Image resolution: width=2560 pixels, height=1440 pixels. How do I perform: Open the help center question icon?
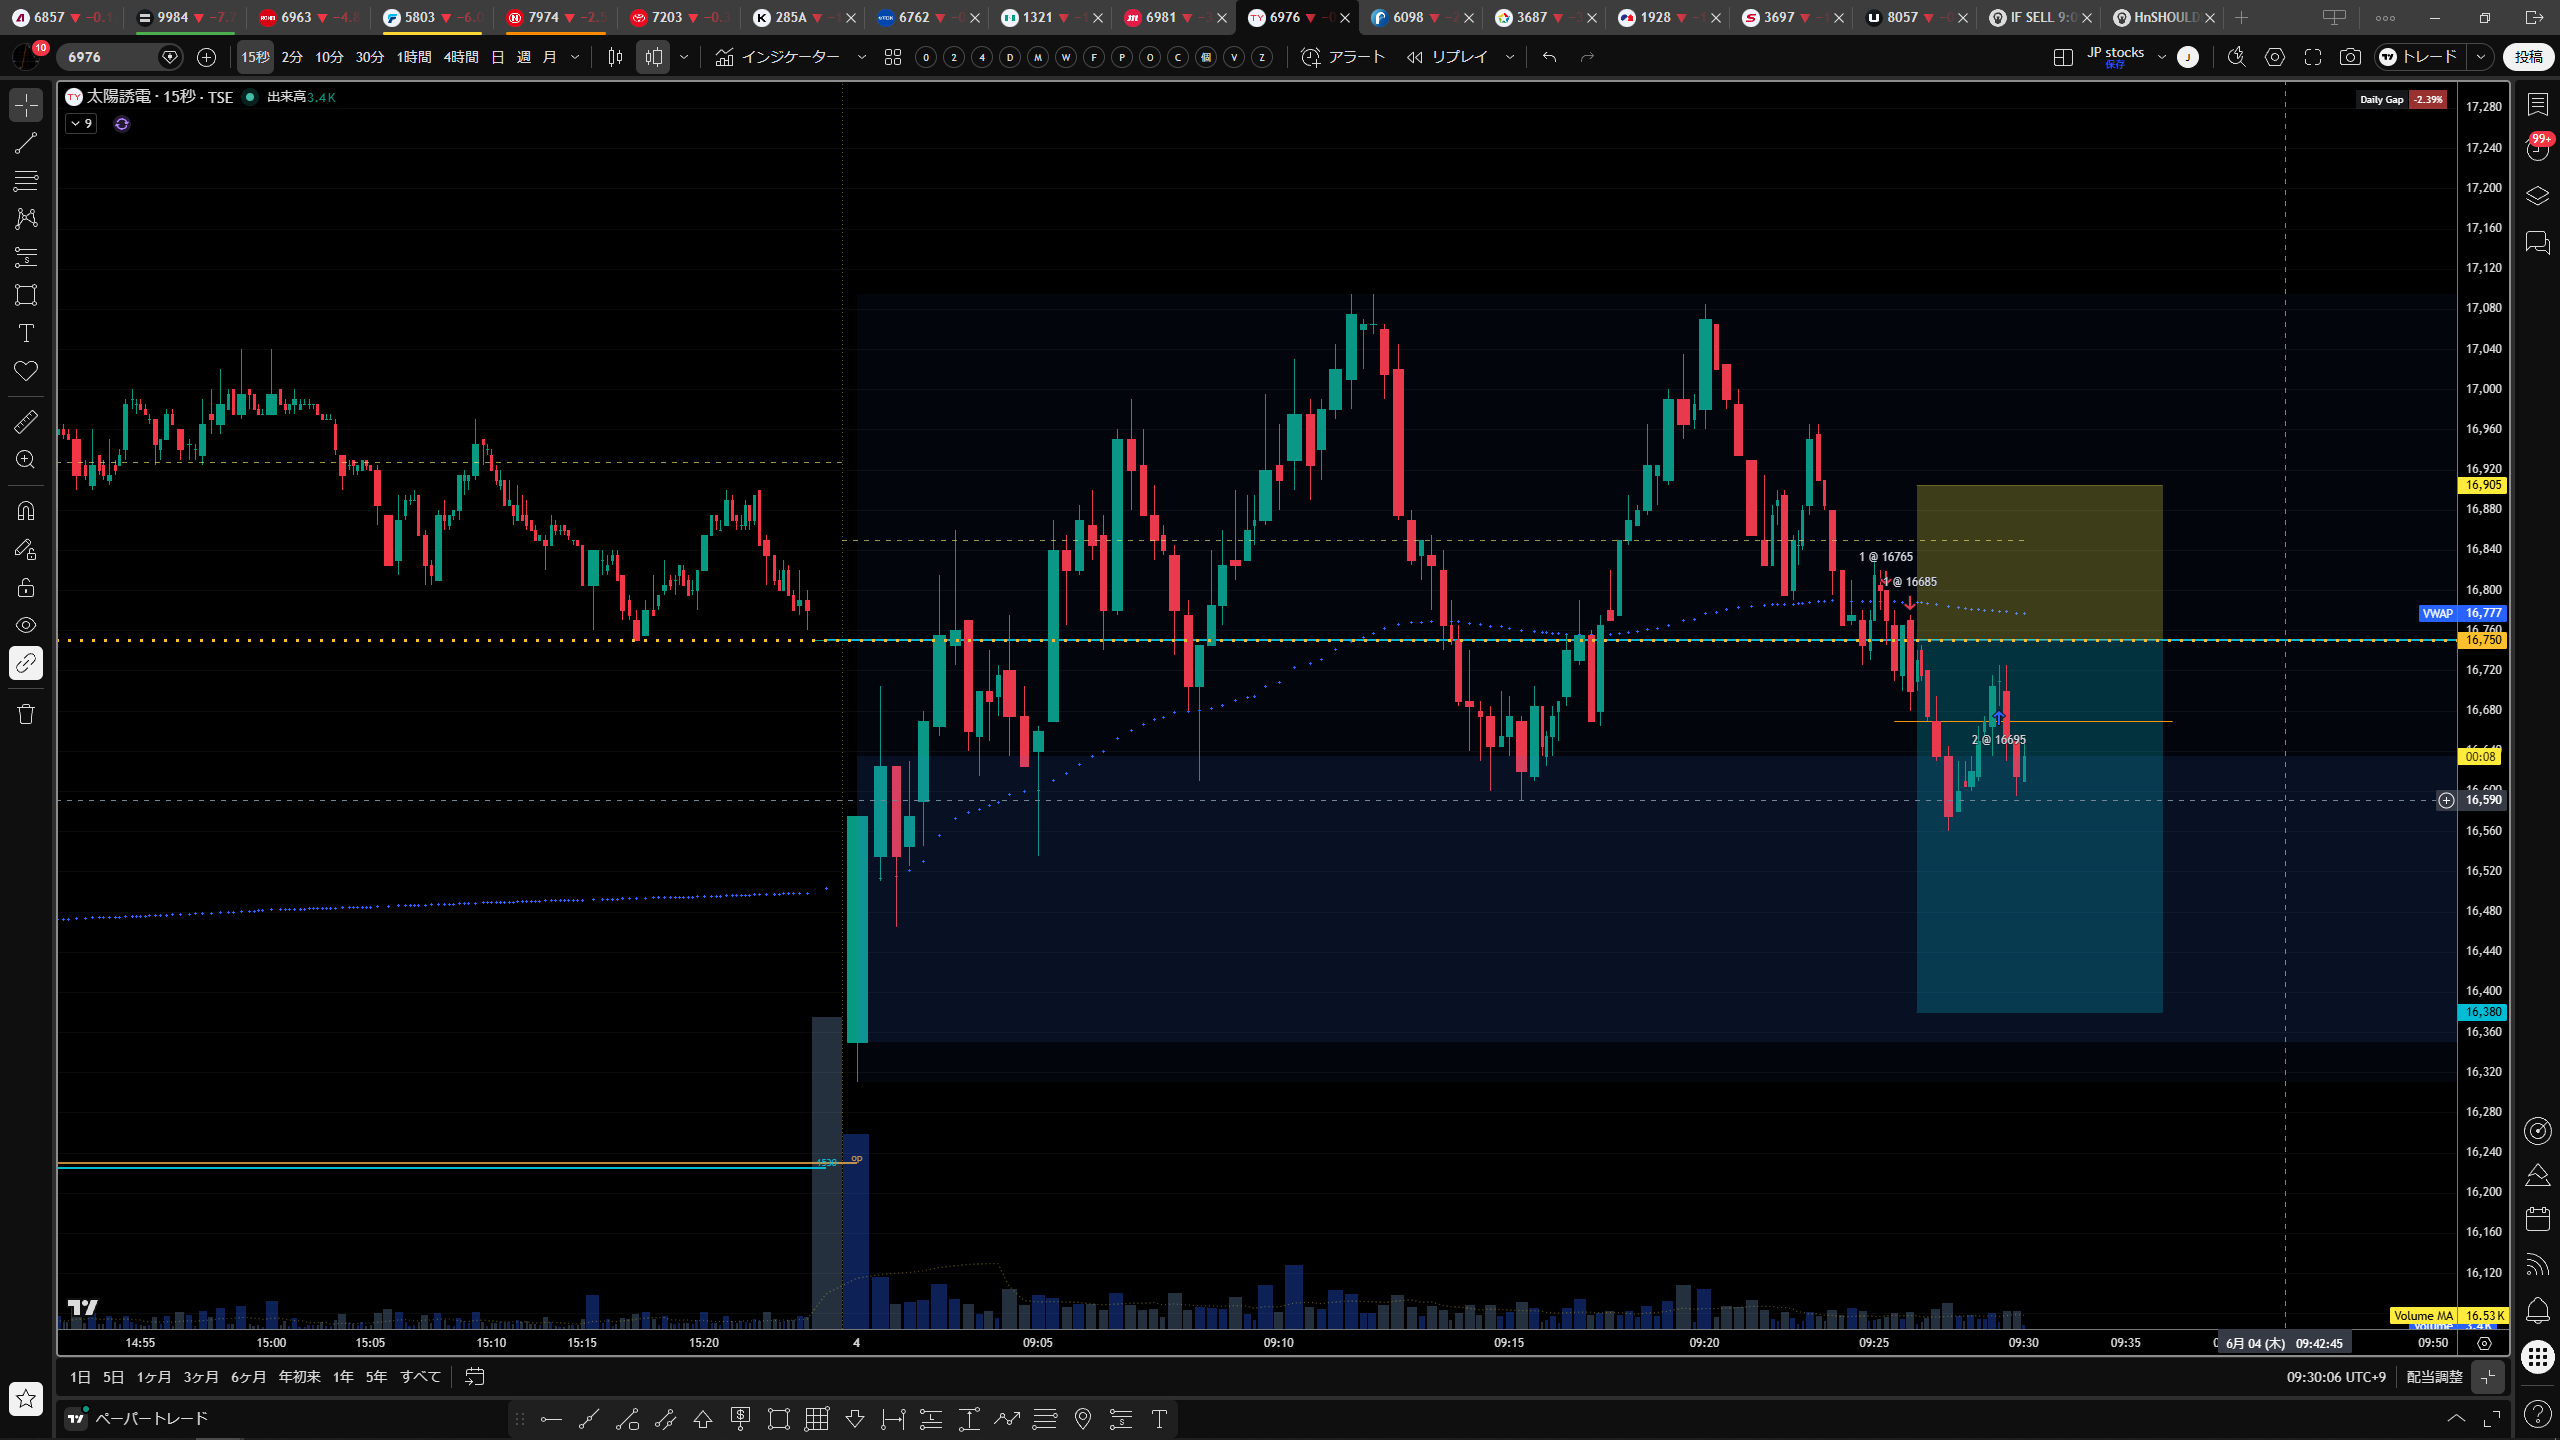point(2538,1414)
